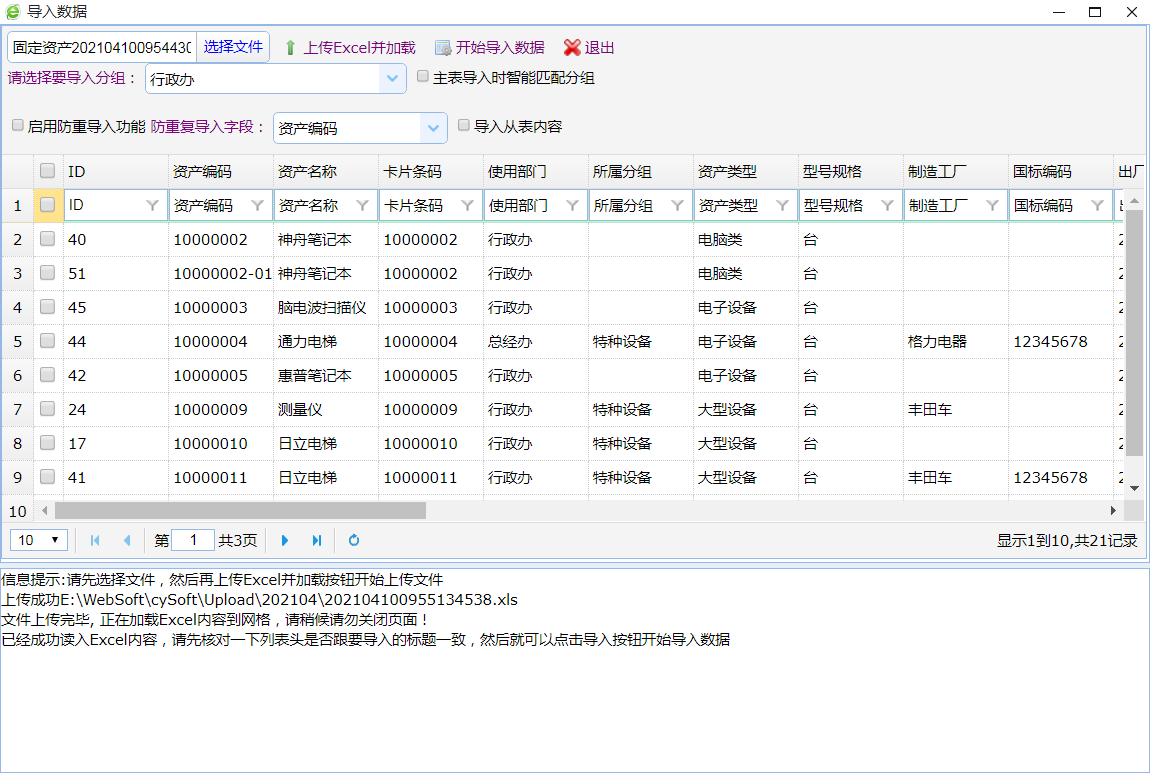
Task: Select the row checkbox for ID 44
Action: (47, 341)
